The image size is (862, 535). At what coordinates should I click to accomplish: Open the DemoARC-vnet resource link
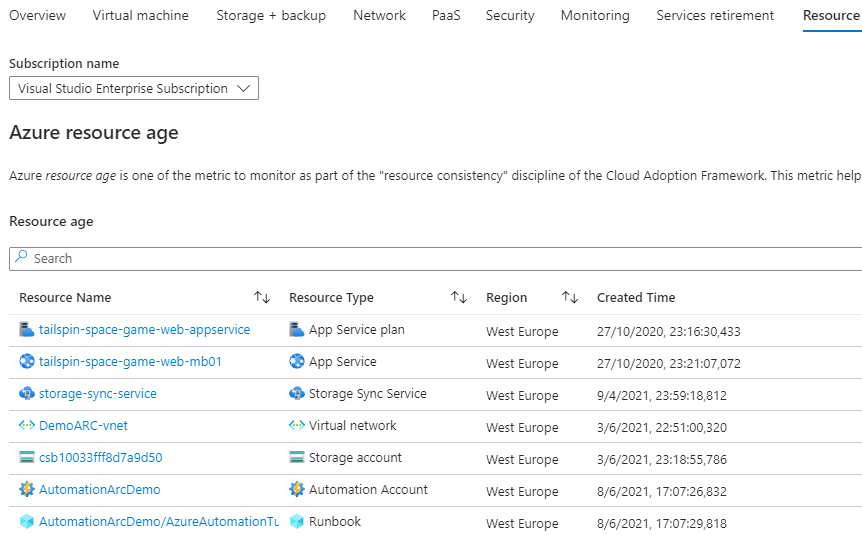pyautogui.click(x=83, y=425)
